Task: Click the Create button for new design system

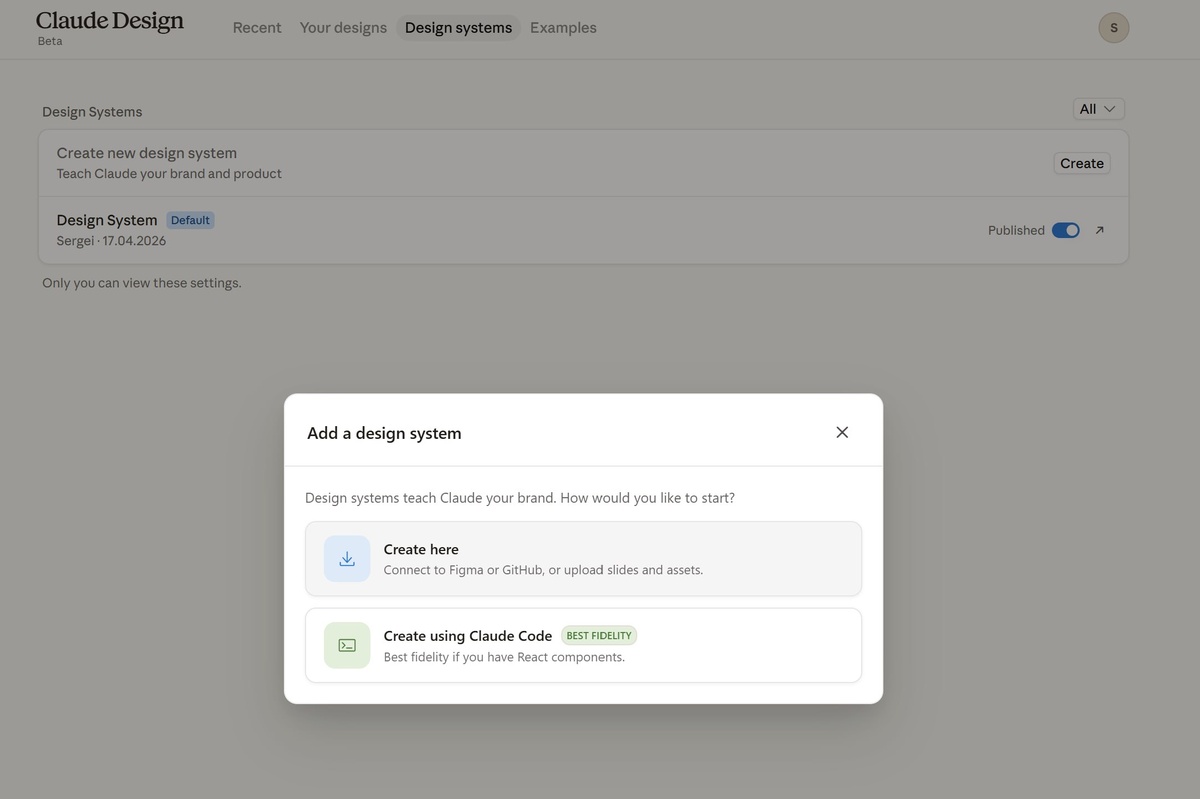Action: click(1082, 163)
